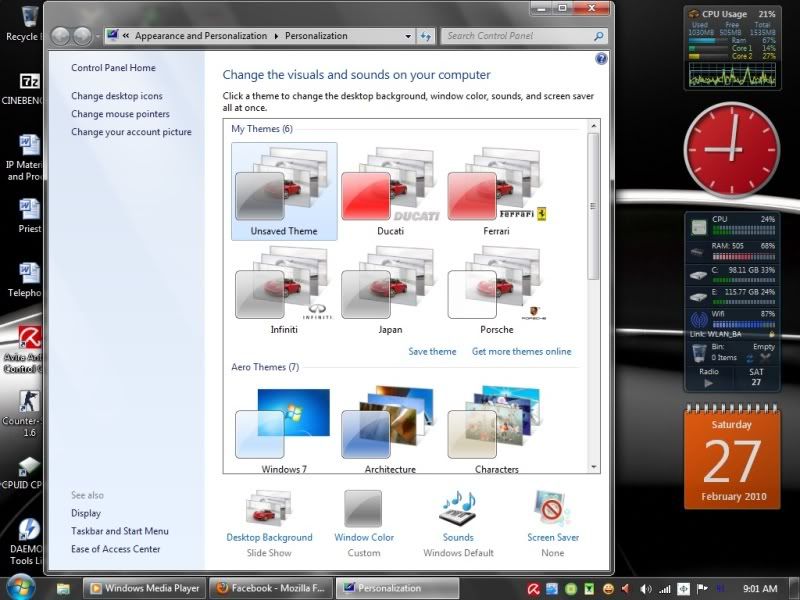Click the volume speaker tray icon
800x600 pixels.
coord(645,589)
